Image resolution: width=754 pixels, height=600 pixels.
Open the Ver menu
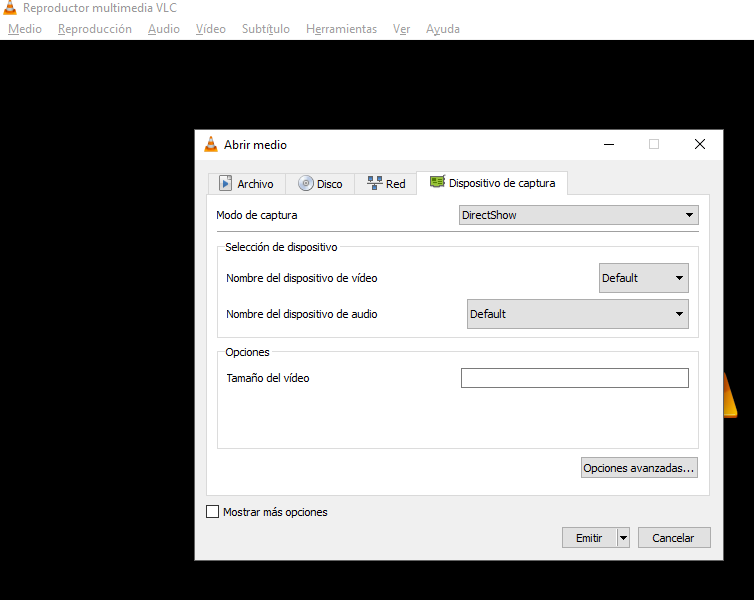click(401, 29)
